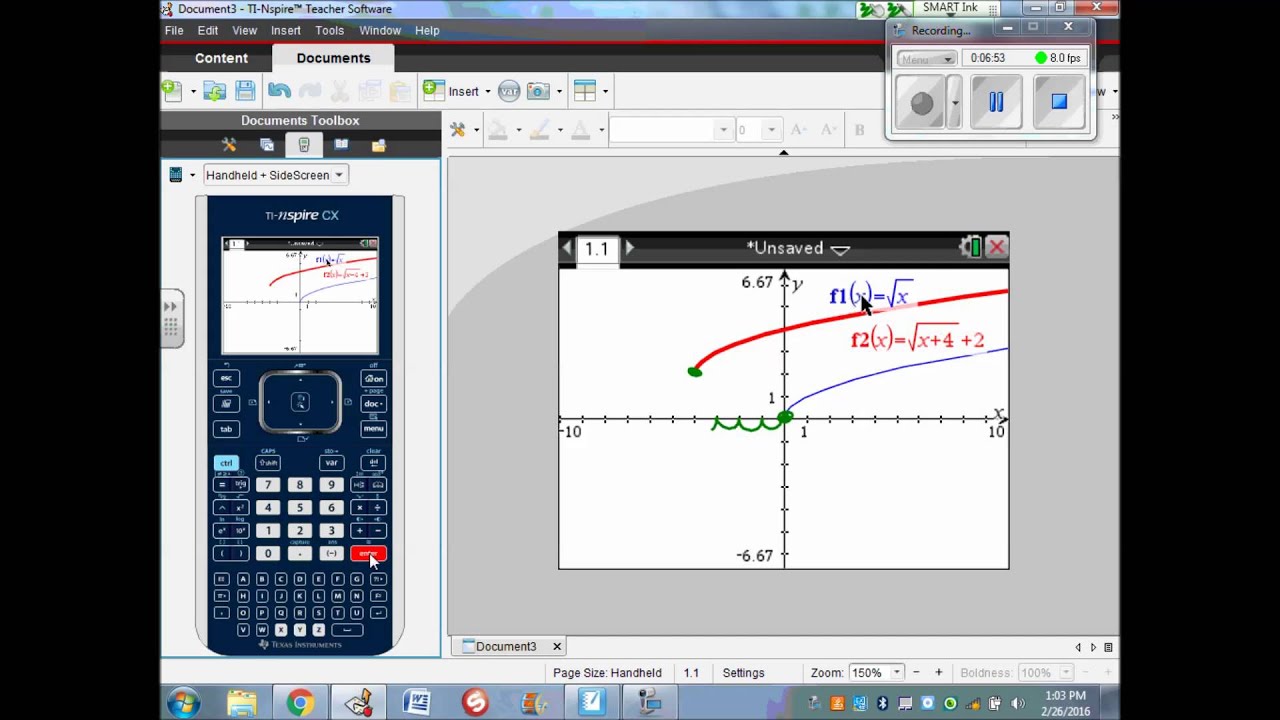Click the emulator shift key

[268, 463]
